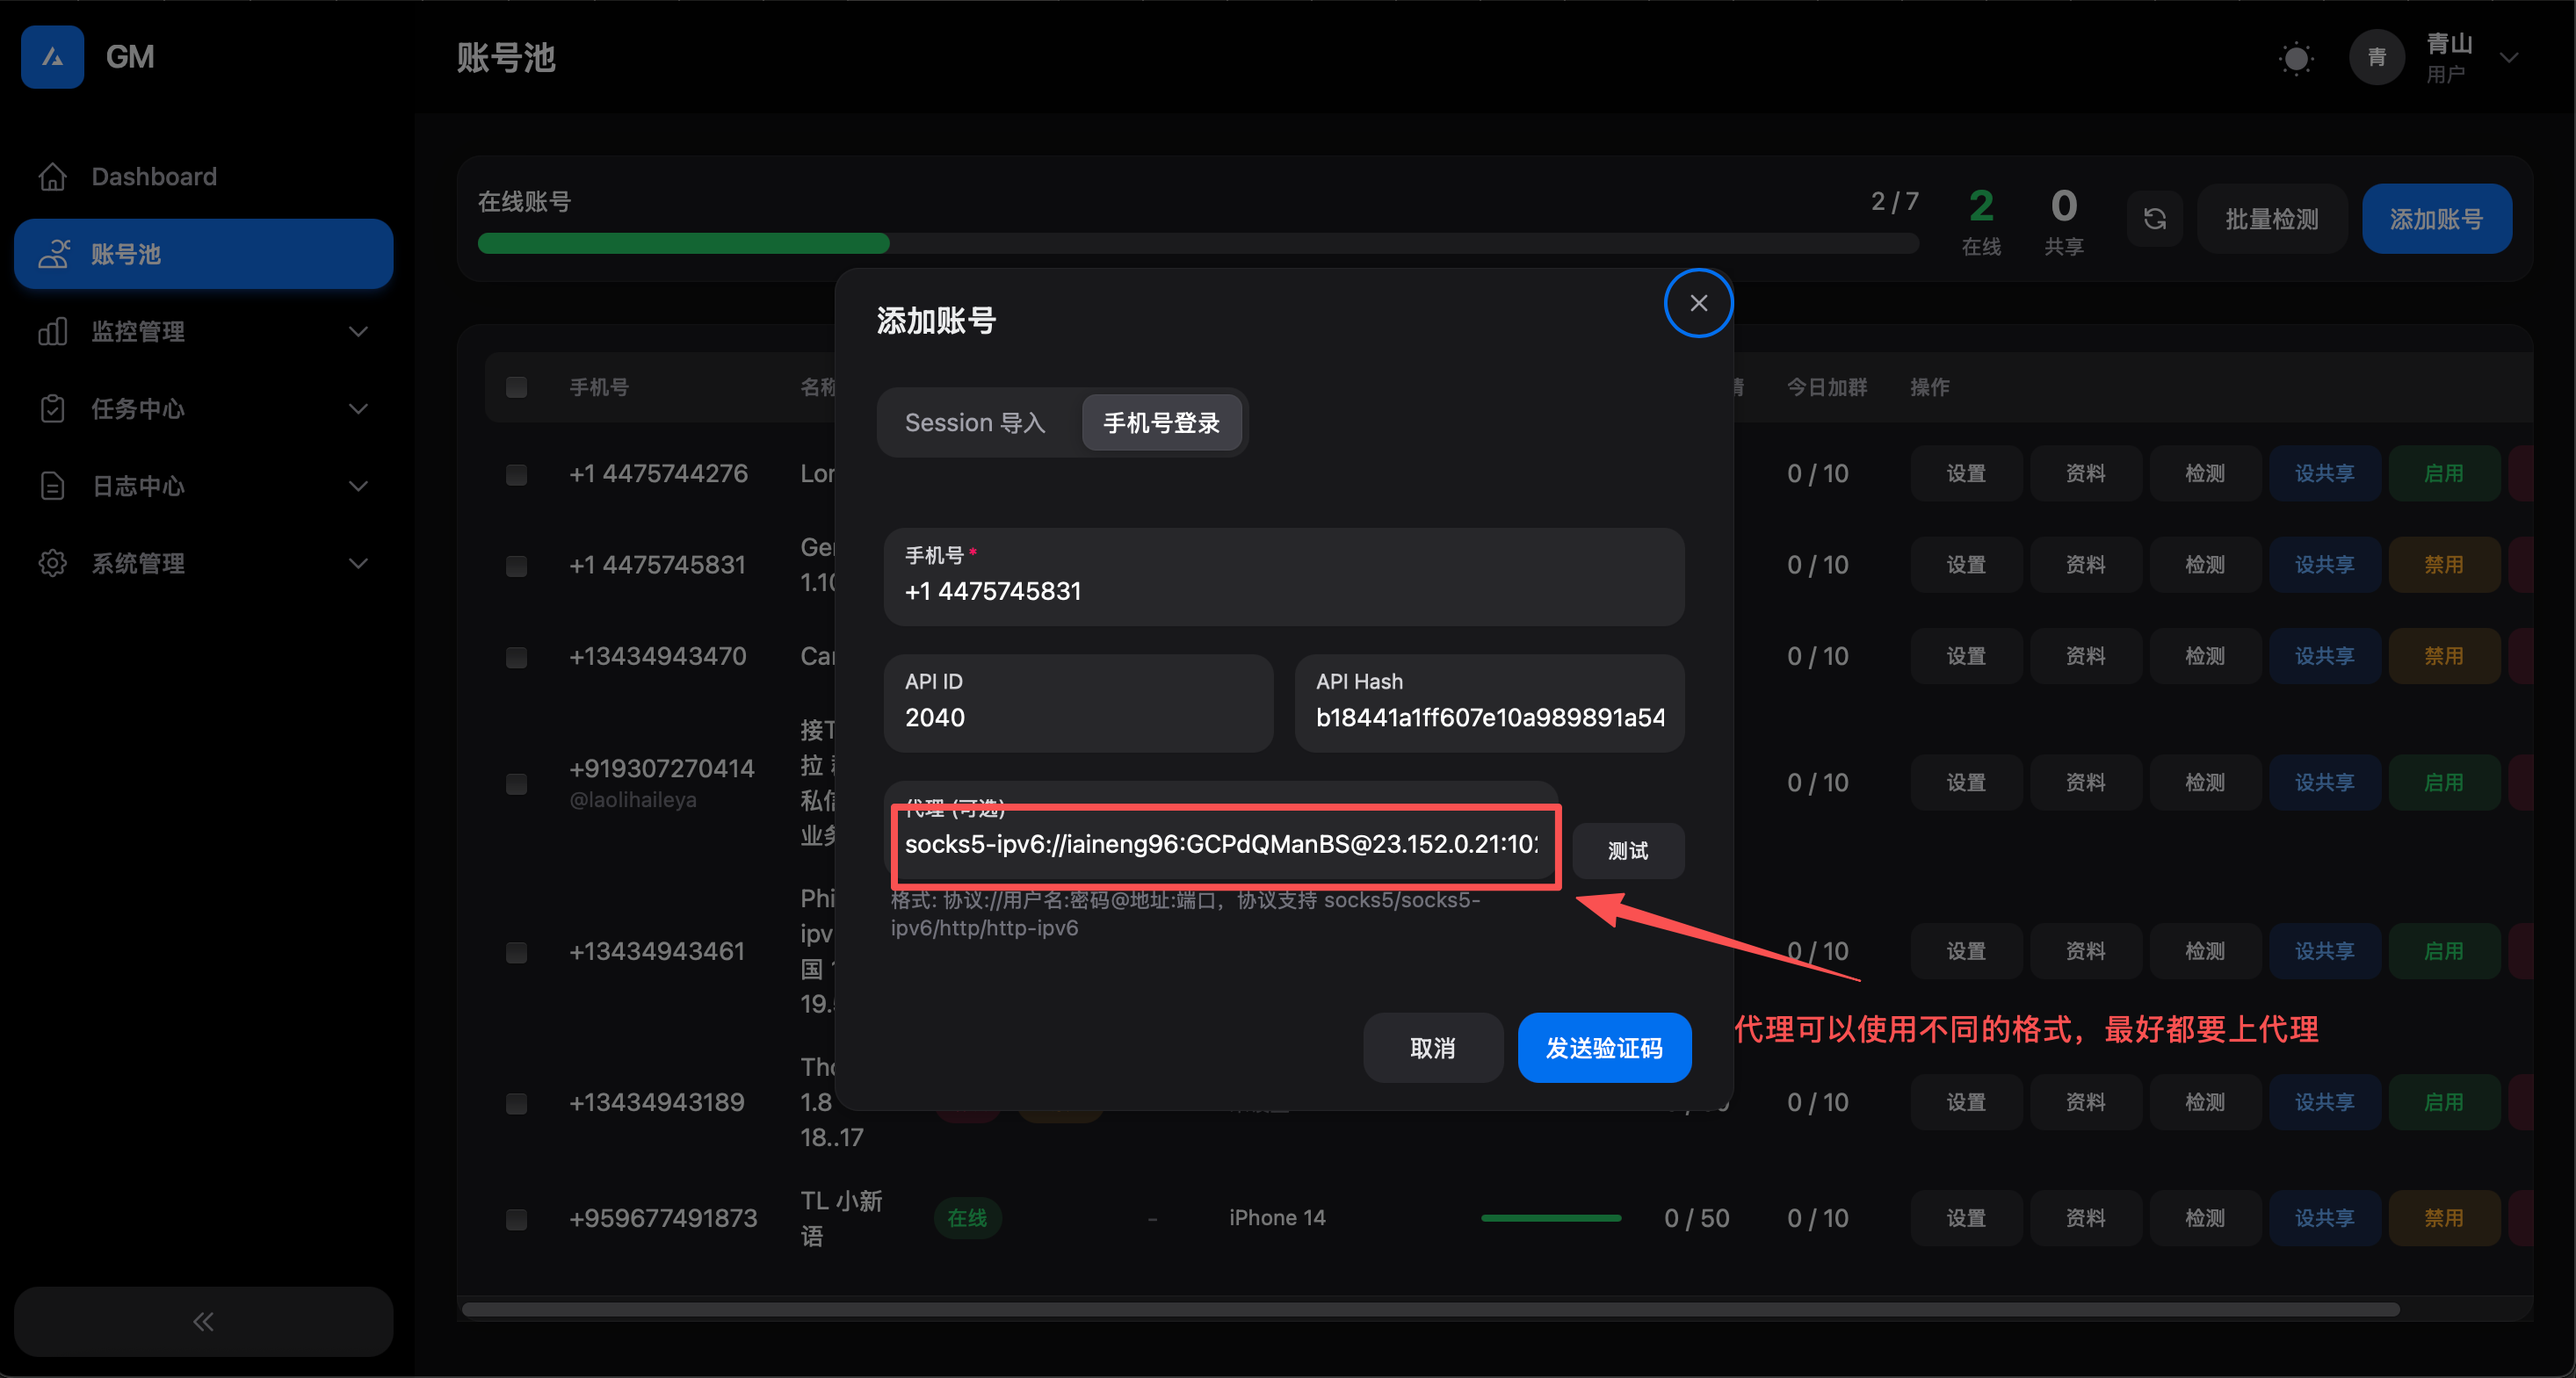Click the Dashboard home icon
Image resolution: width=2576 pixels, height=1378 pixels.
click(53, 177)
